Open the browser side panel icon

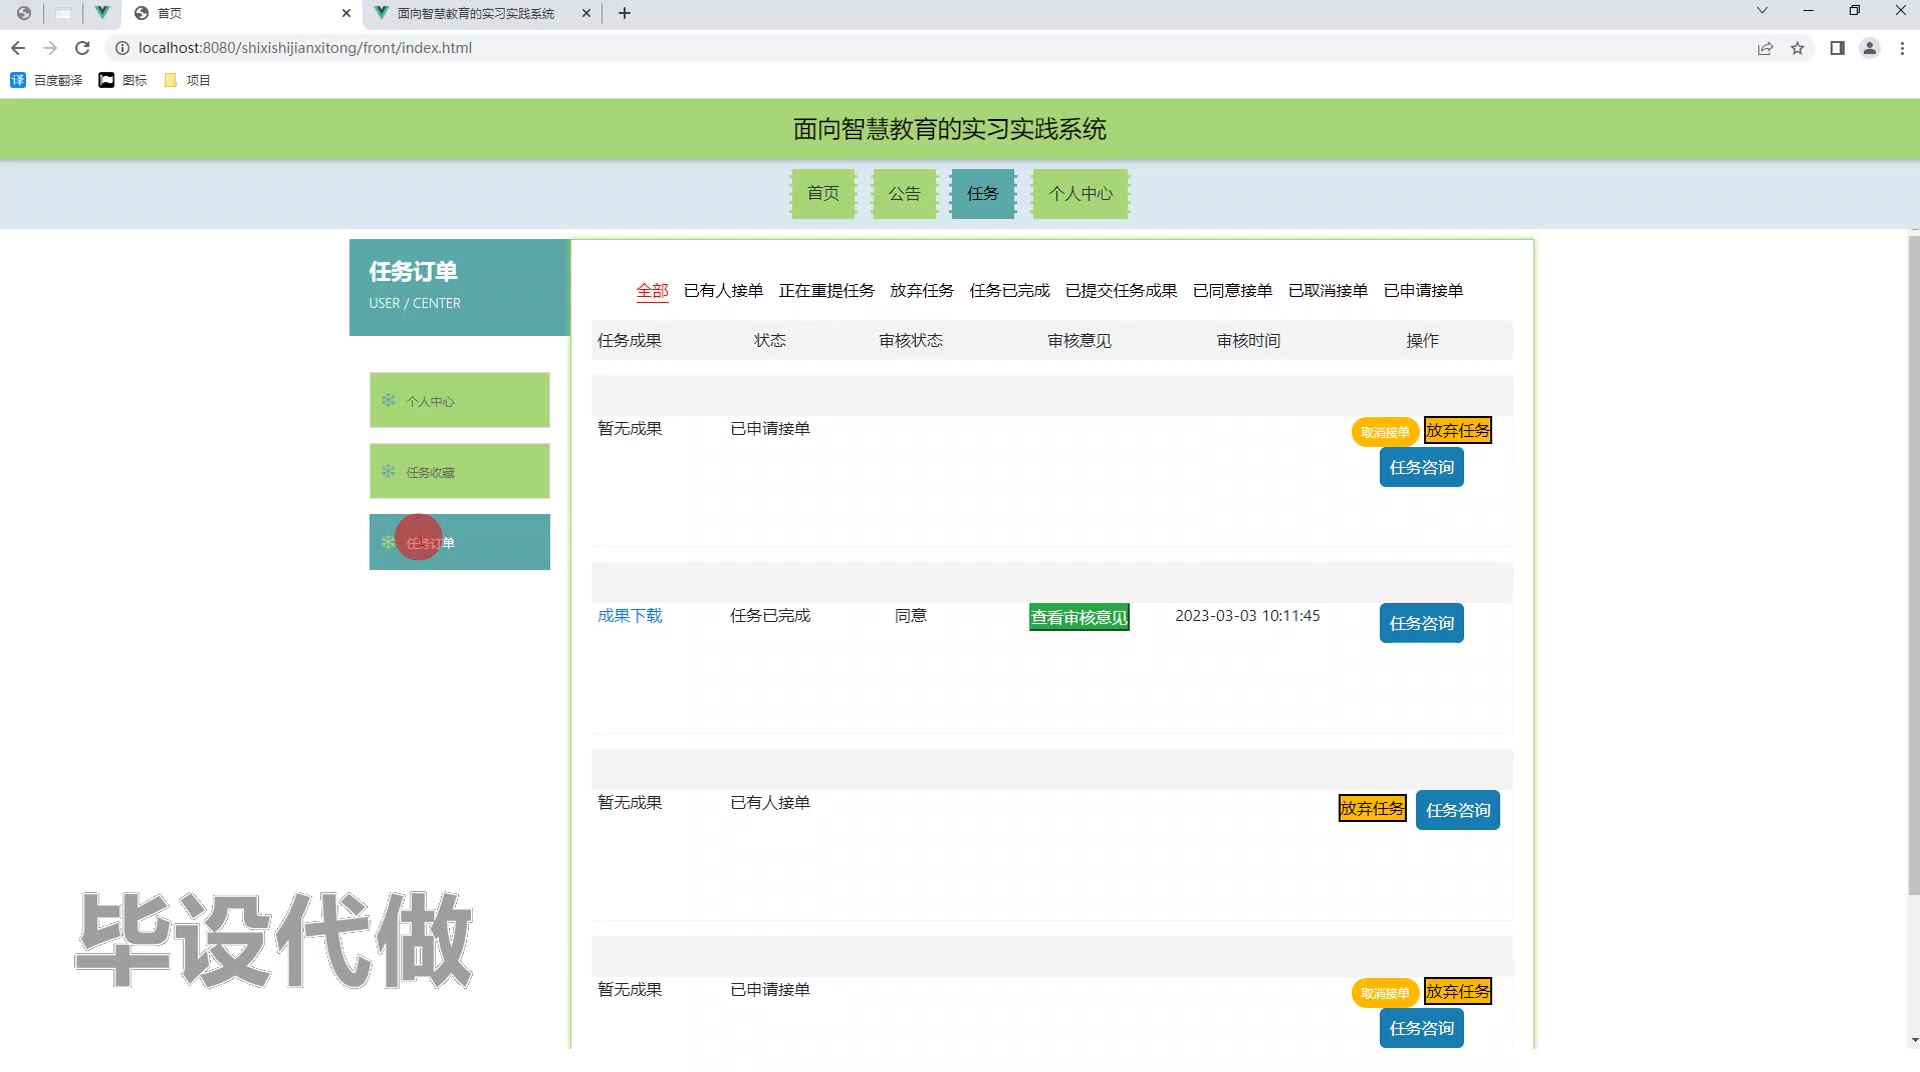point(1837,48)
